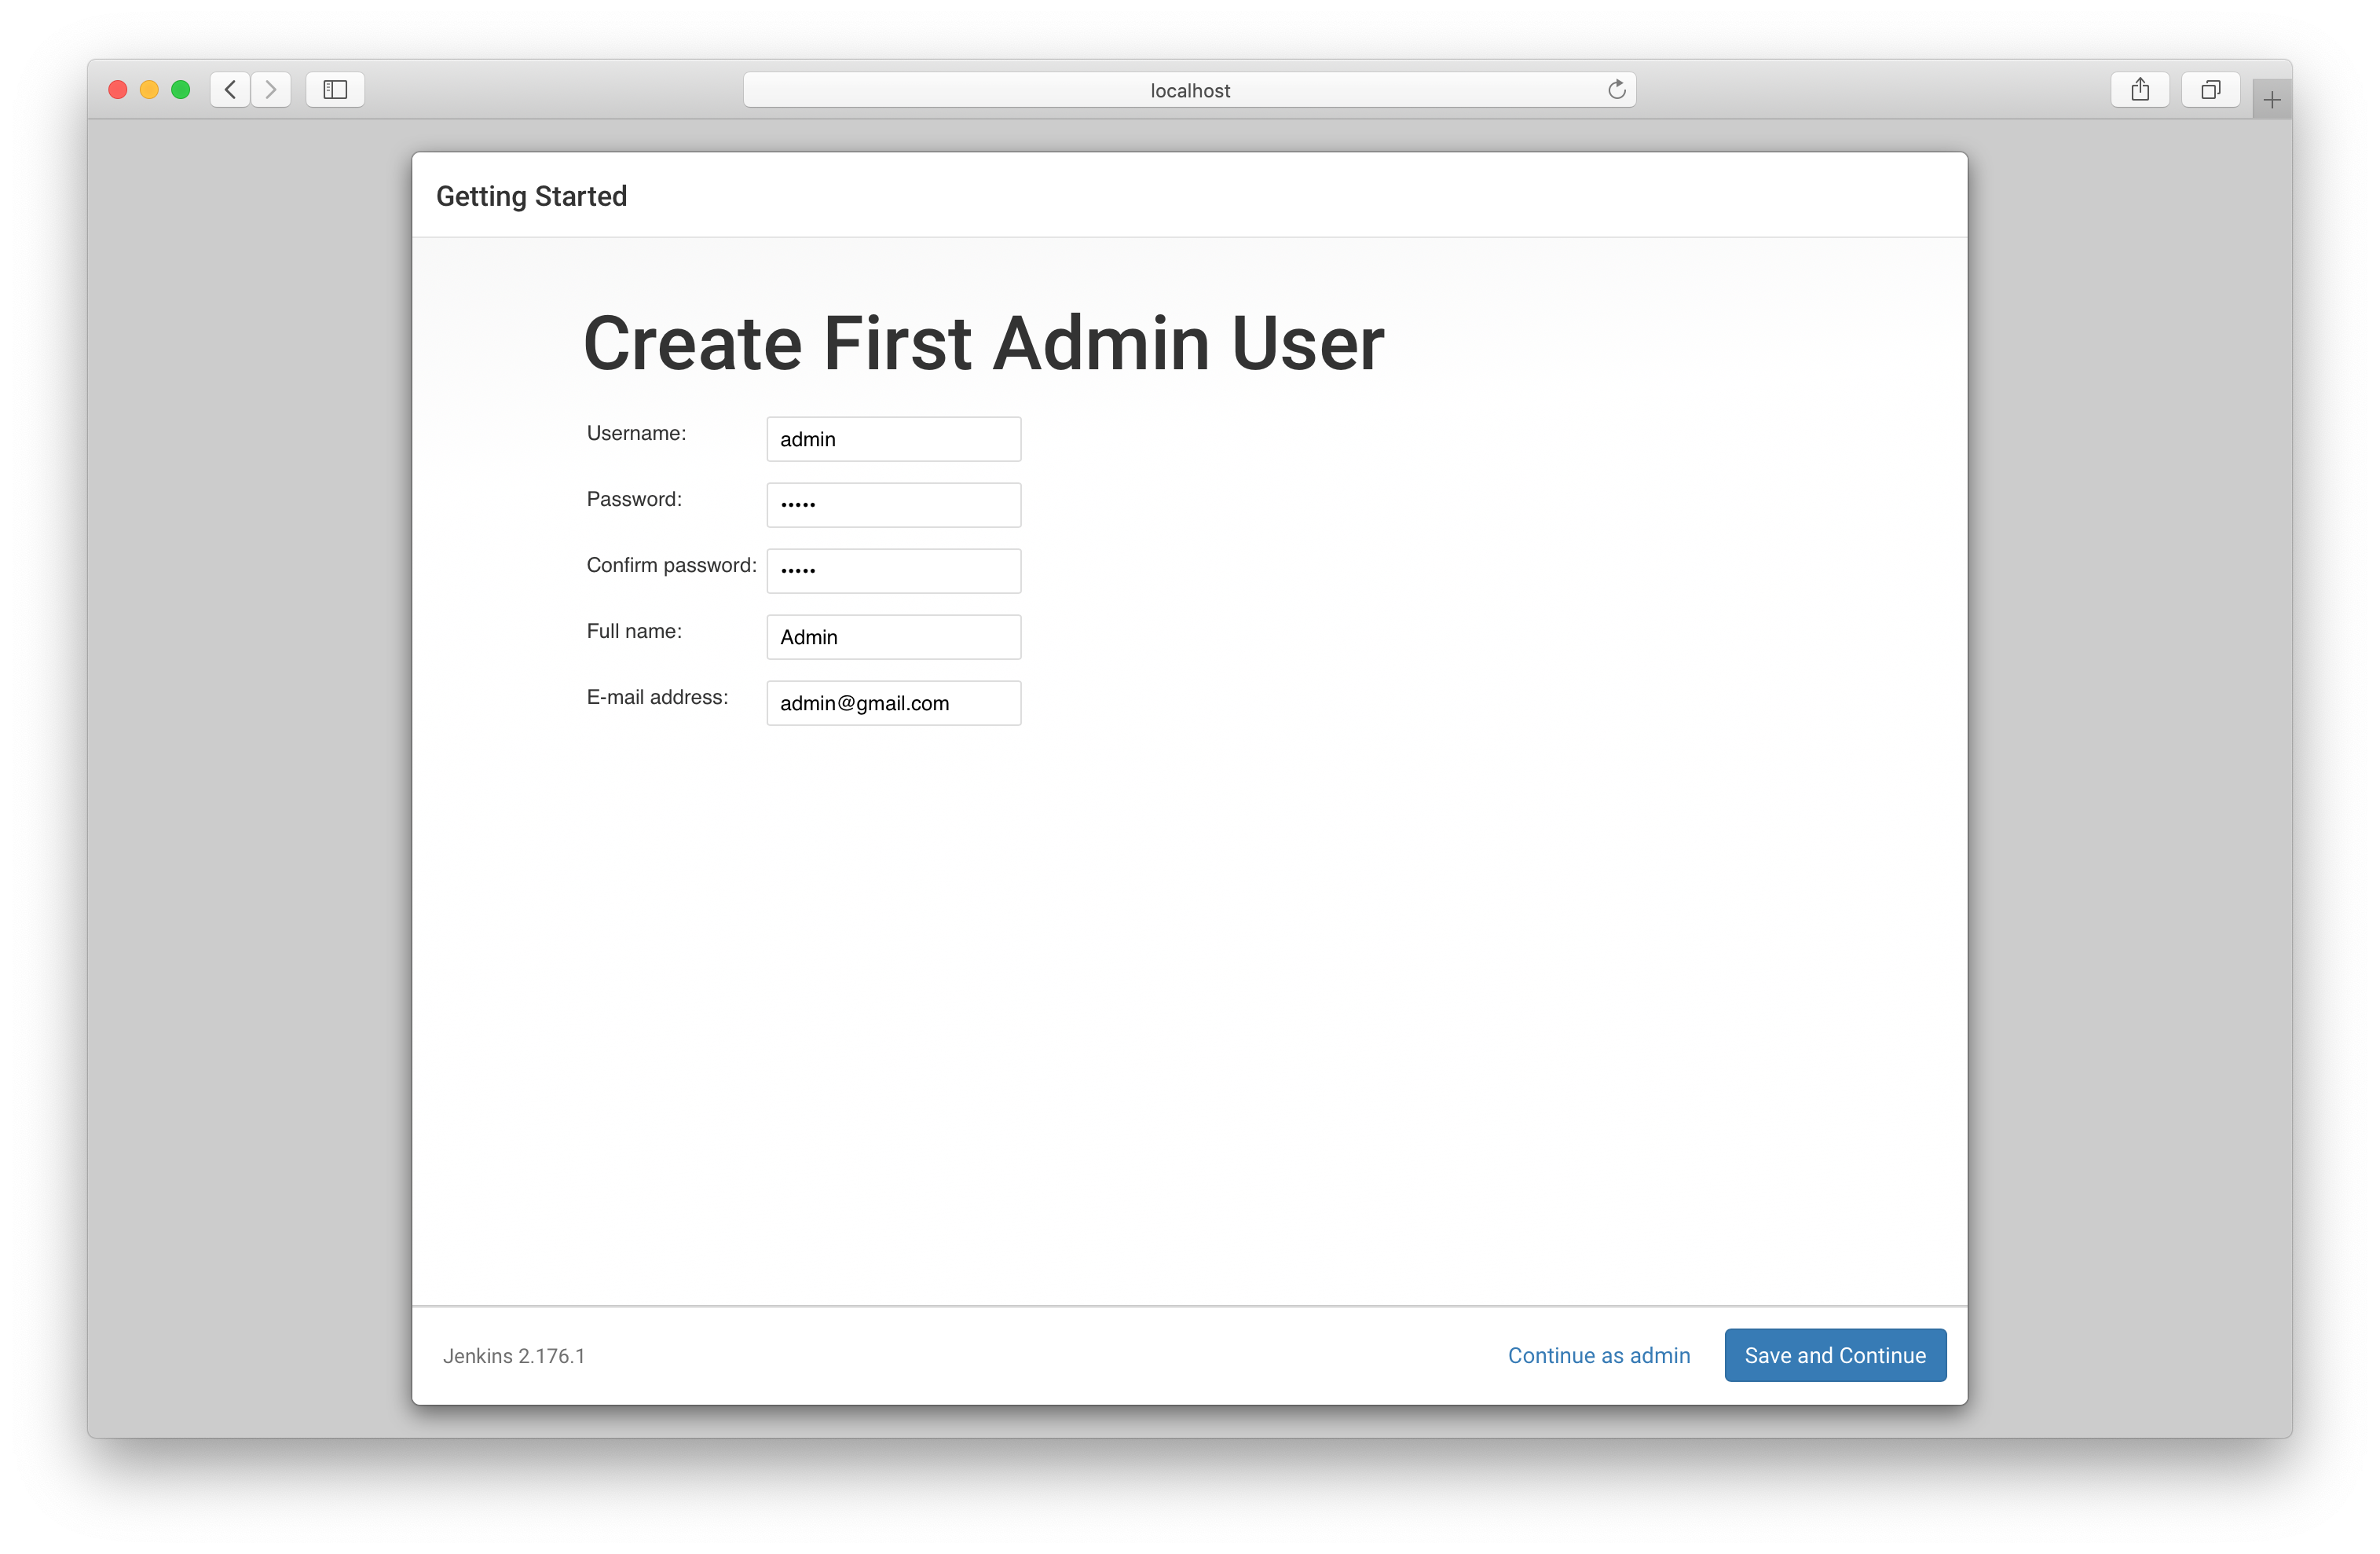Click the browser back navigation arrow

click(230, 89)
